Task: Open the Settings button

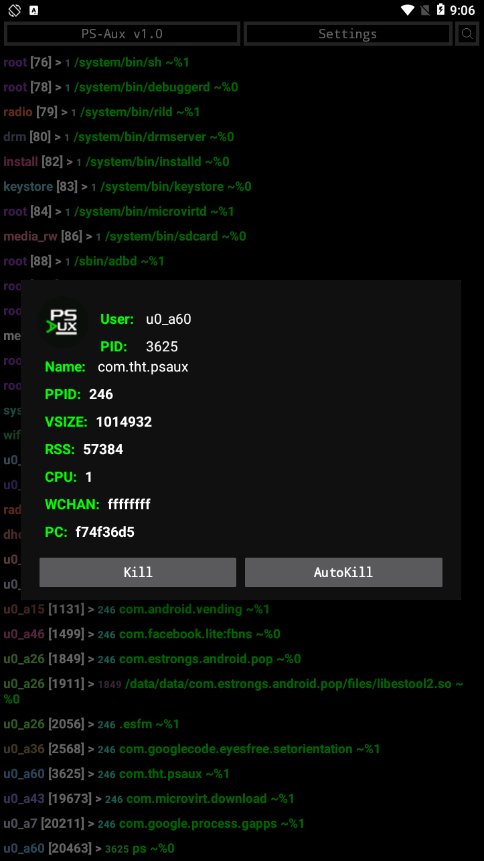Action: [x=348, y=34]
